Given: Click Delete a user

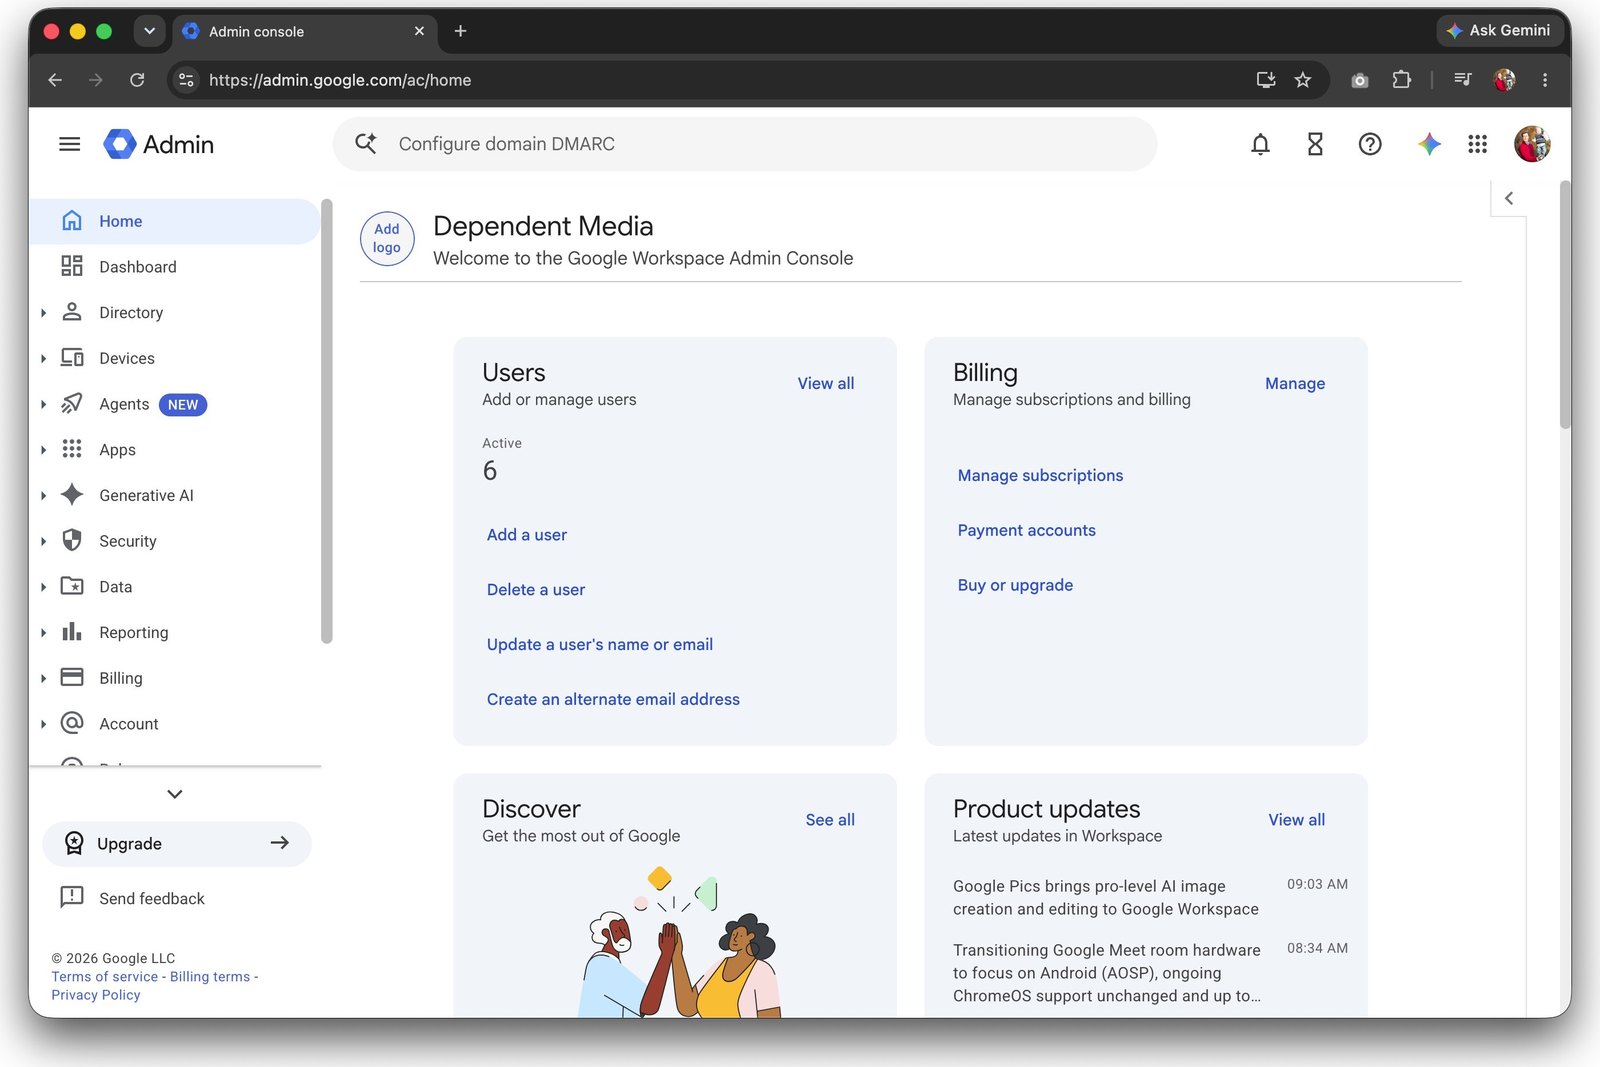Looking at the screenshot, I should [x=536, y=590].
